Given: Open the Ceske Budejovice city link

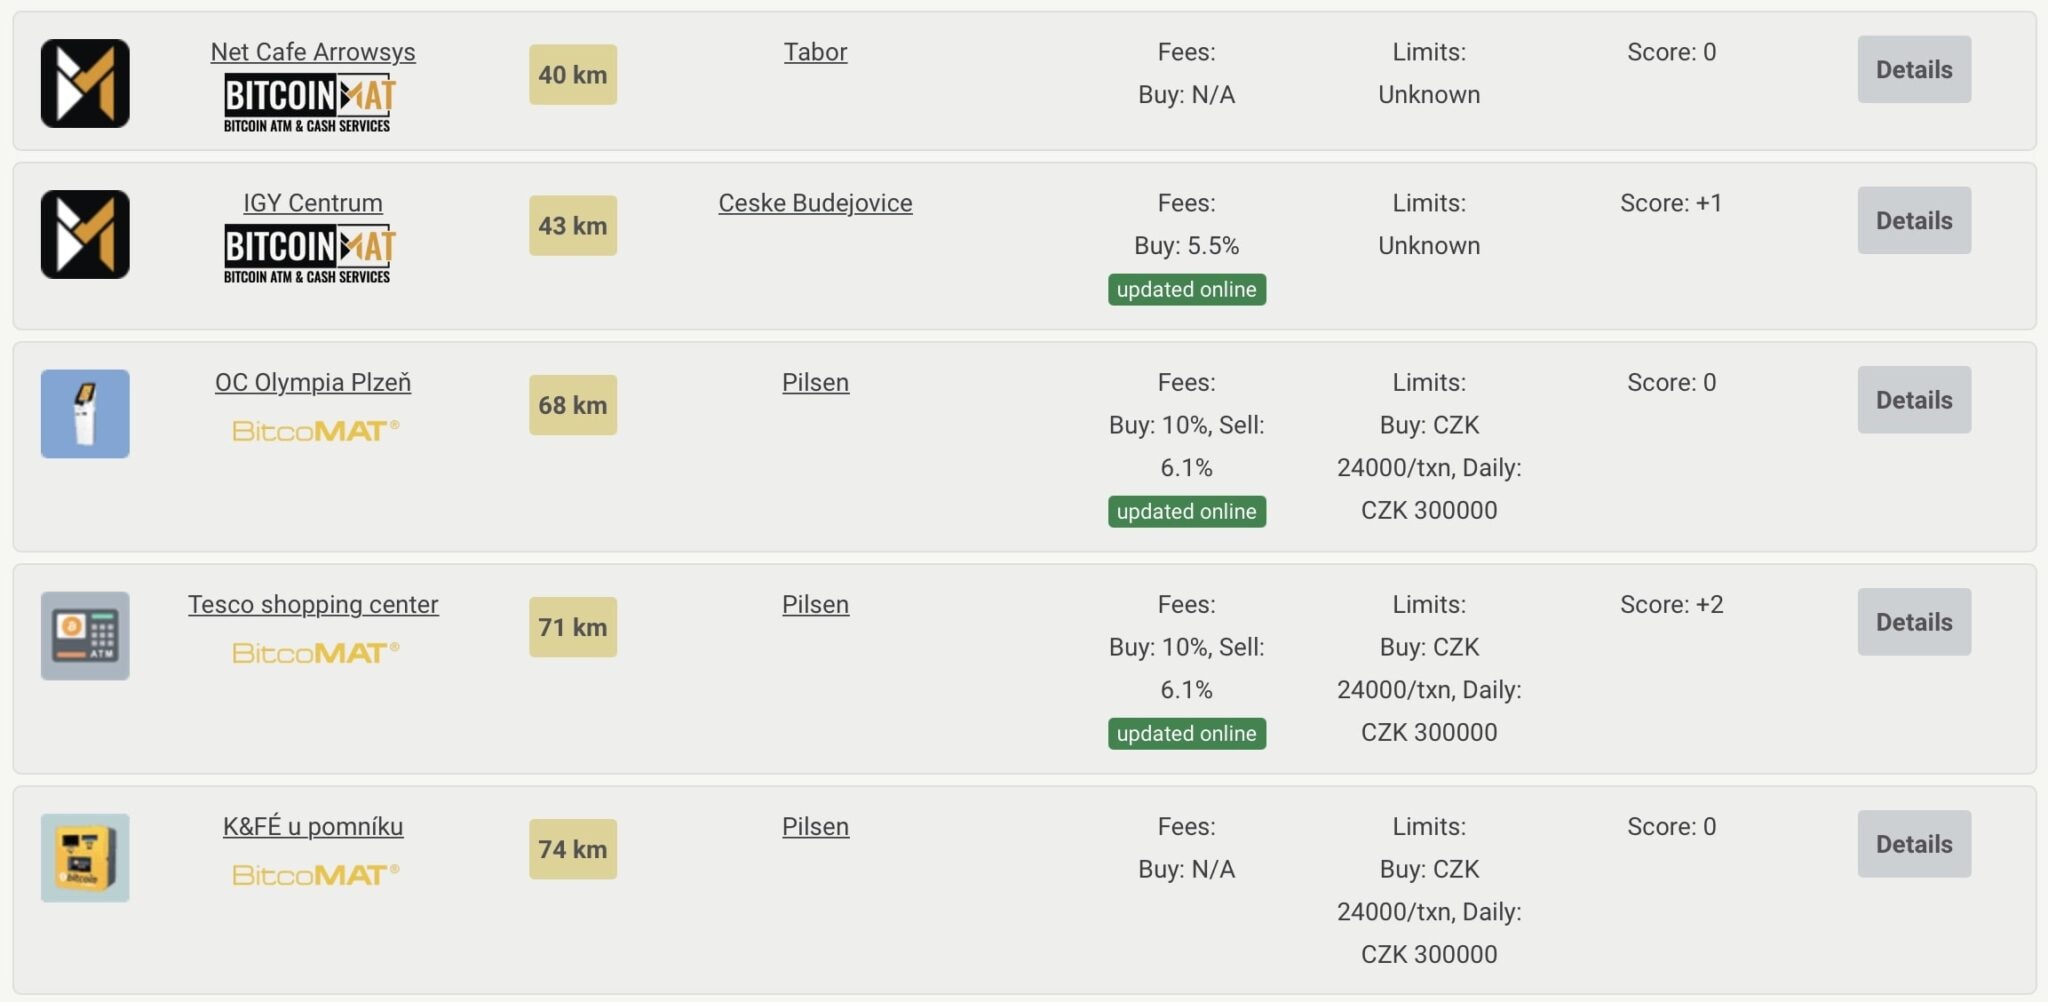Looking at the screenshot, I should [x=815, y=203].
